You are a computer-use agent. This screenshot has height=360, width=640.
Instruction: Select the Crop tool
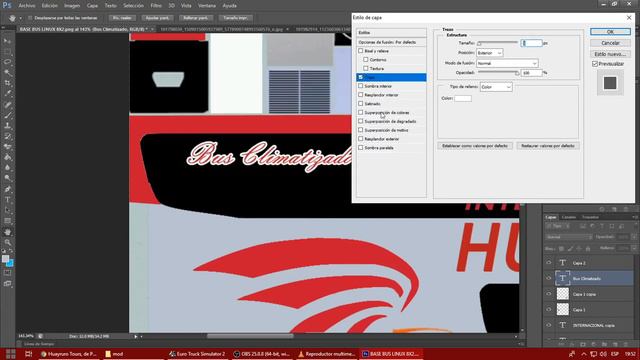[x=7, y=83]
